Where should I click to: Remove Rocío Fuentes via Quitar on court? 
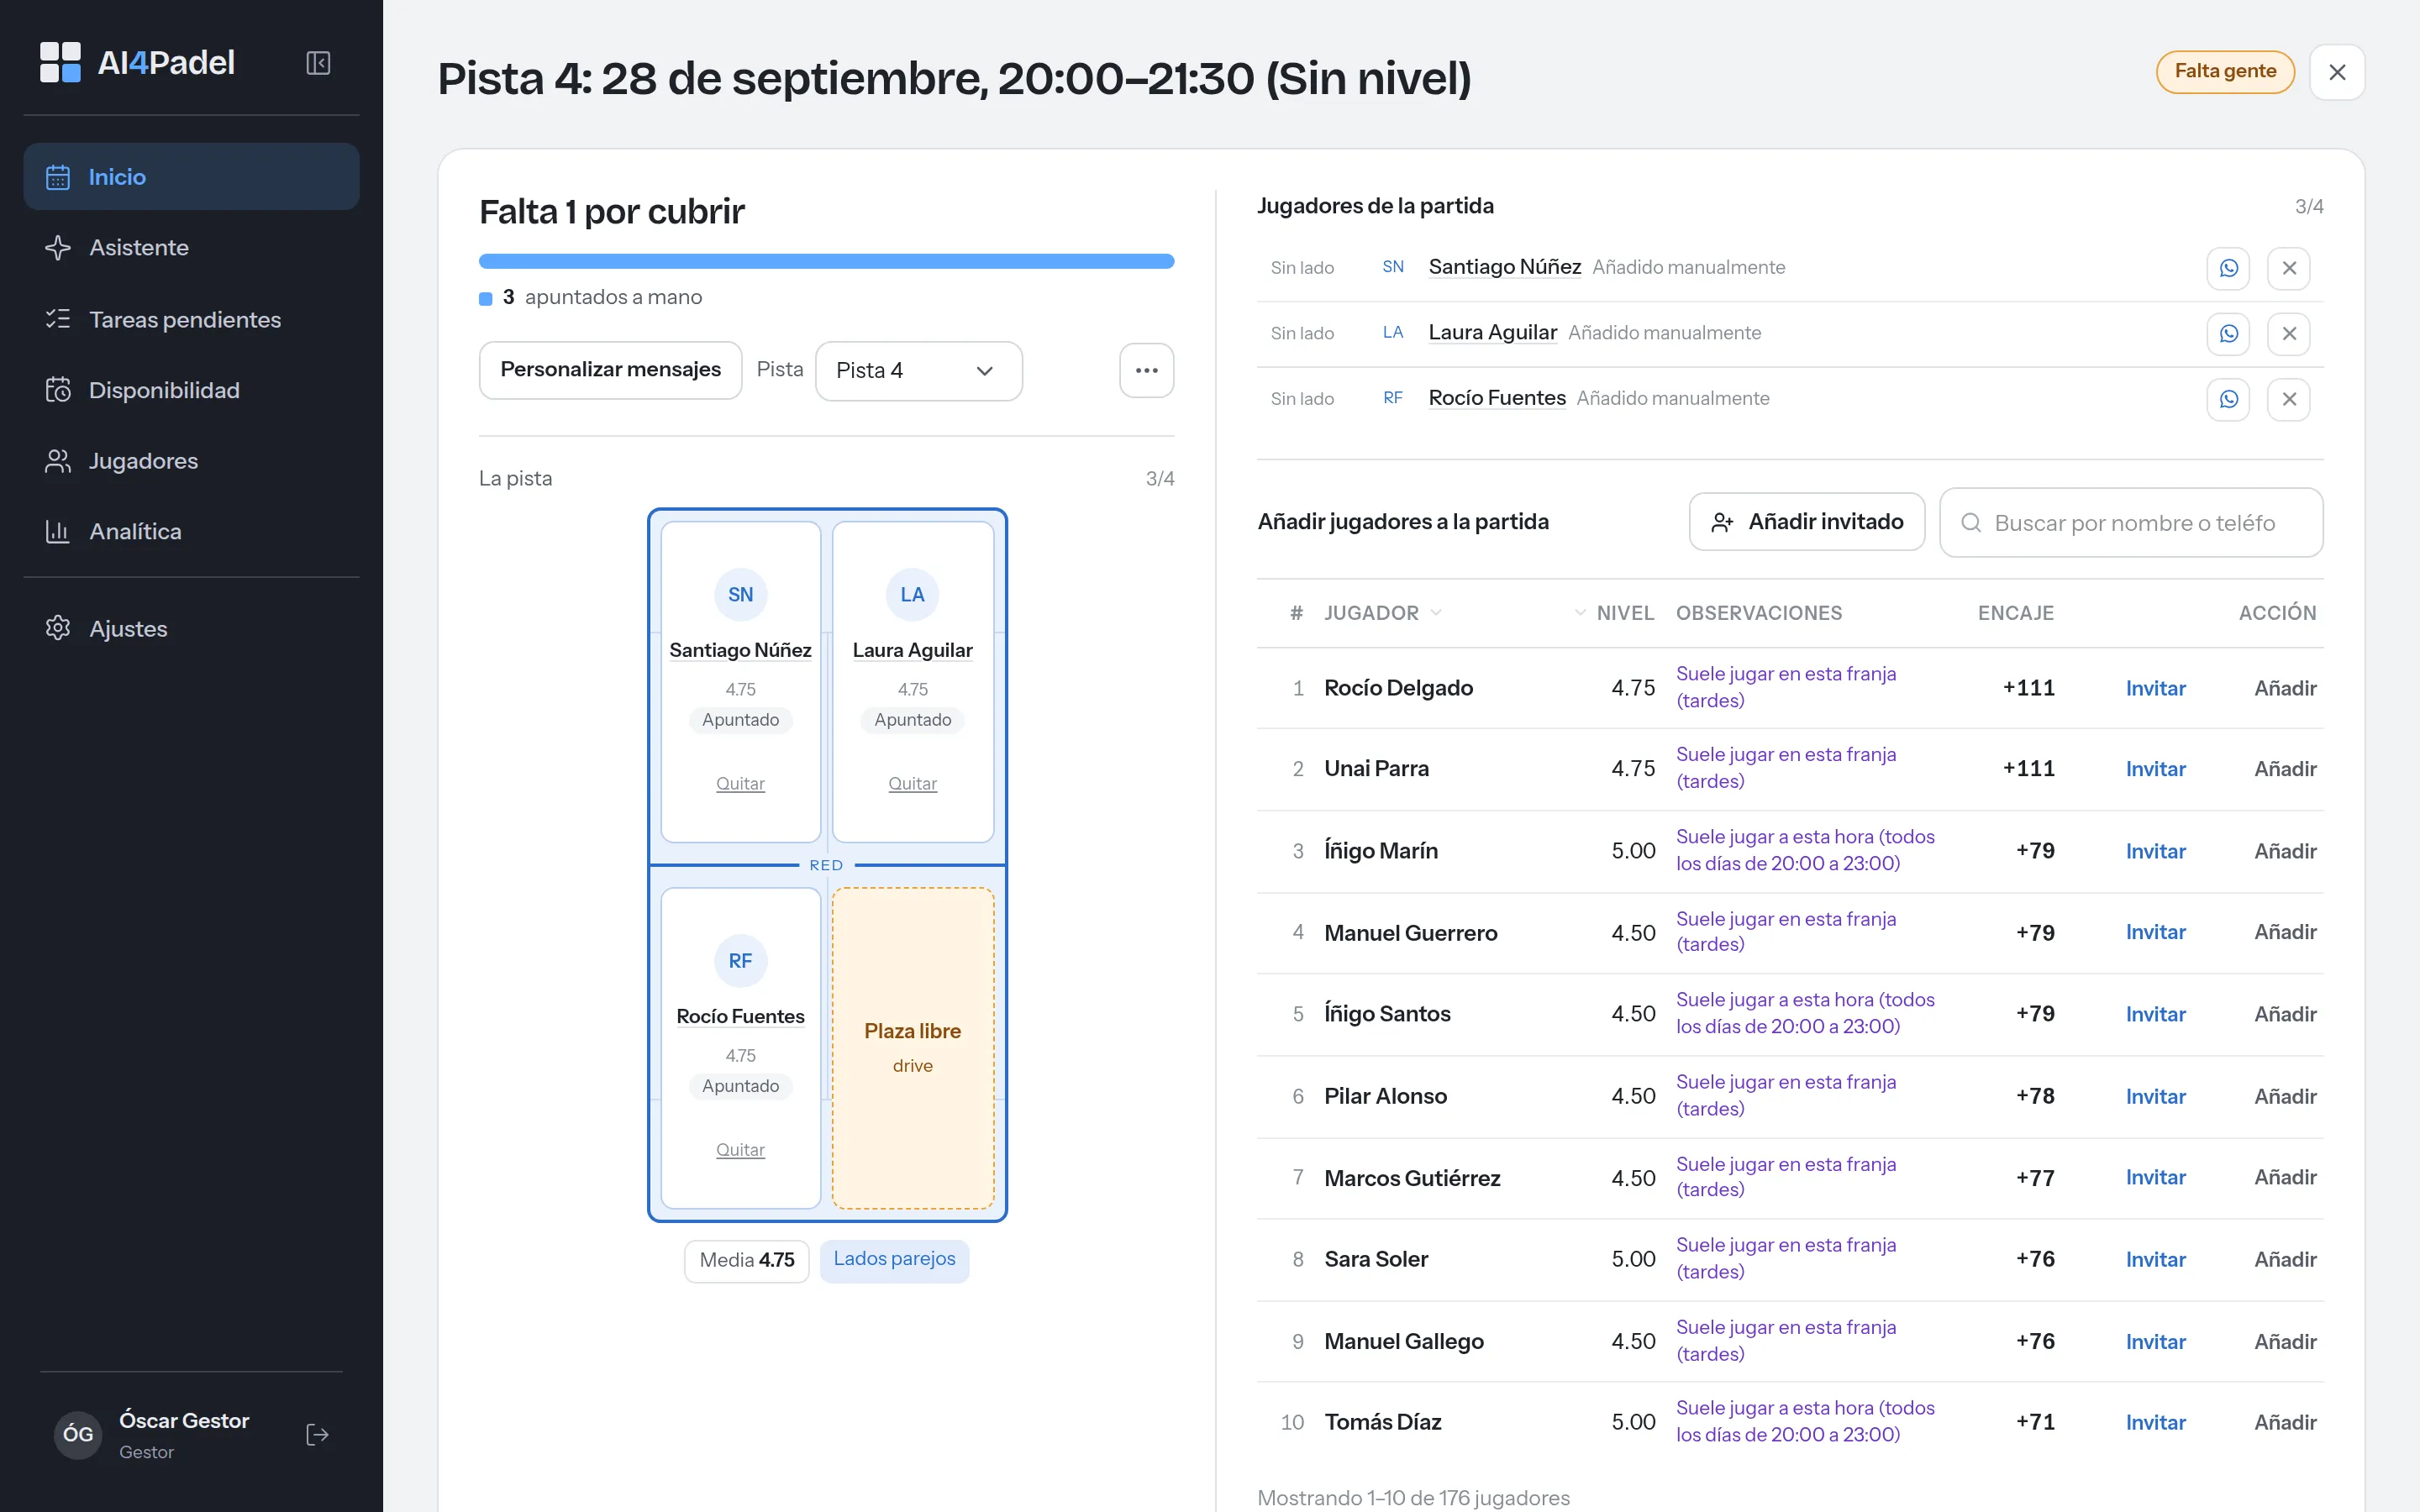[x=740, y=1150]
